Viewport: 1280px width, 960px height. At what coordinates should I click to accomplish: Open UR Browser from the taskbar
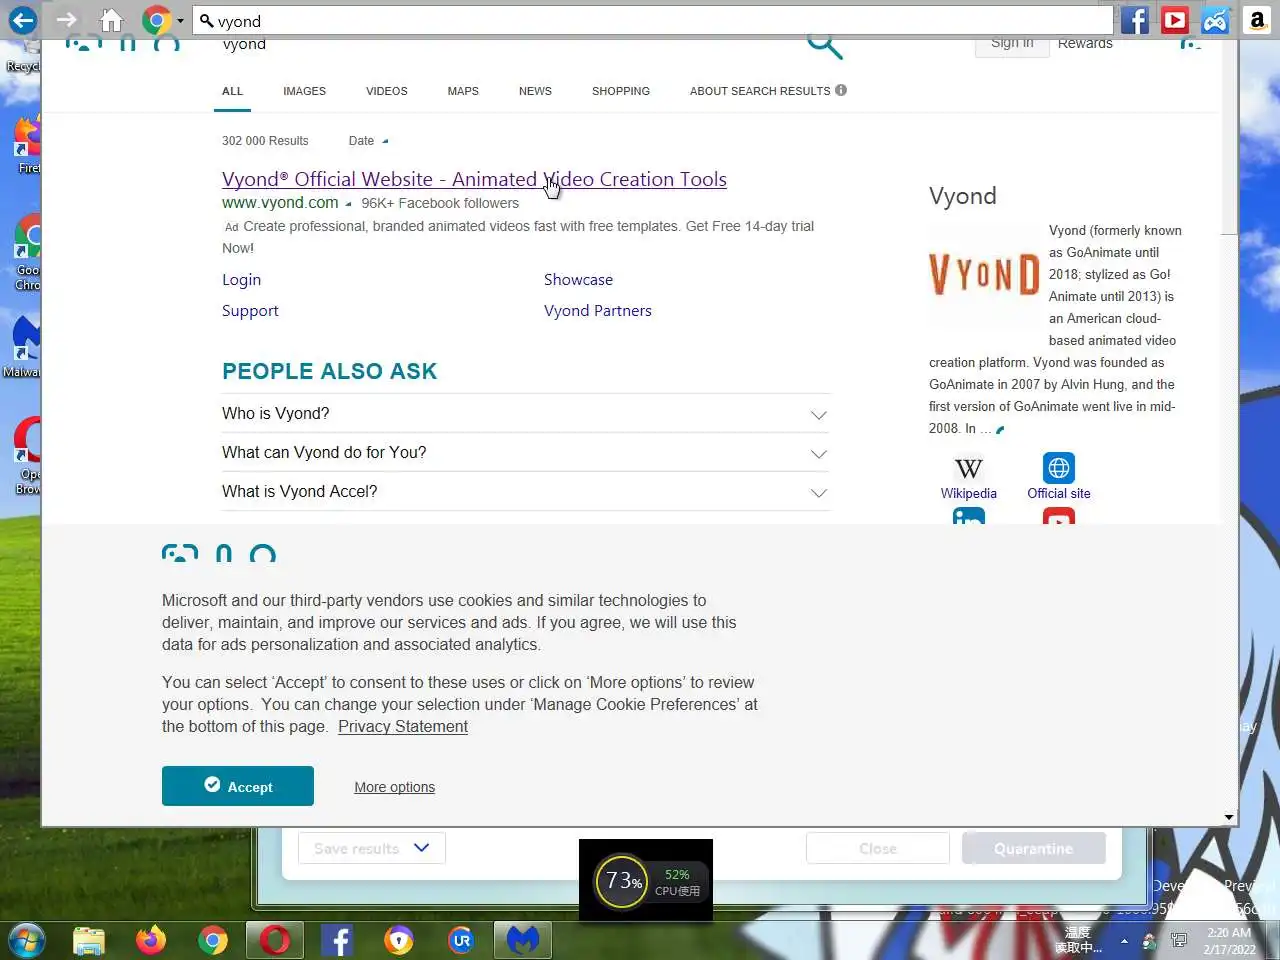[x=461, y=940]
